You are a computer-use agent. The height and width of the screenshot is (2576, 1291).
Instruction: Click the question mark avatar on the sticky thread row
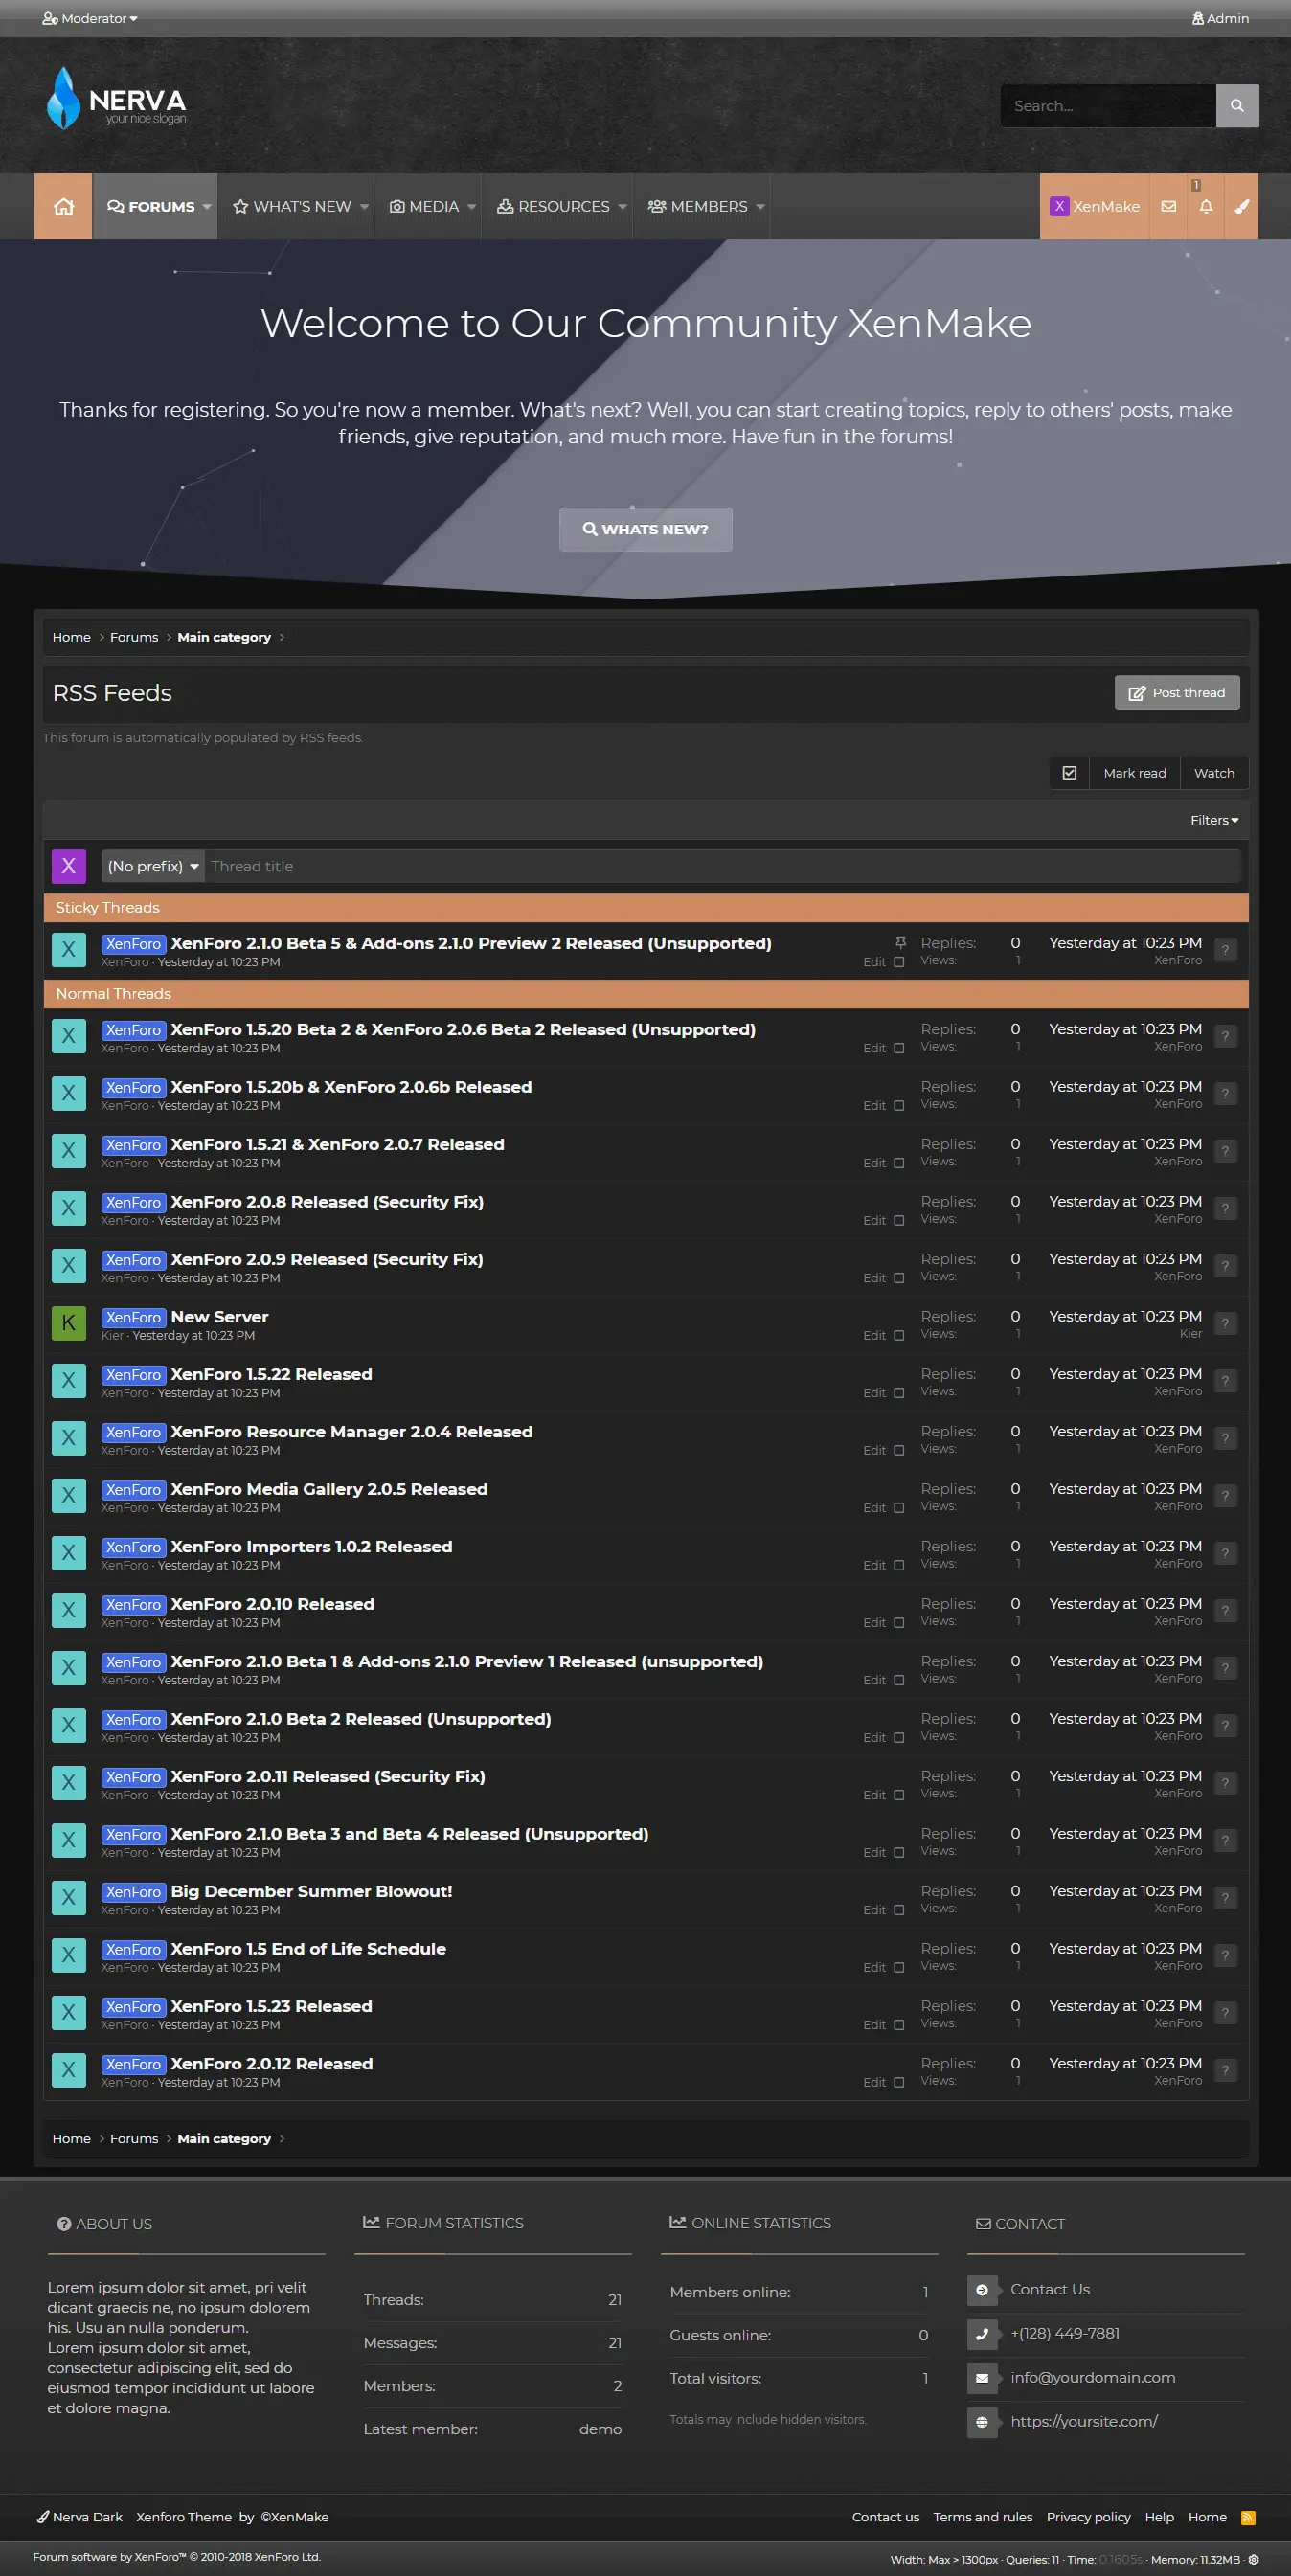(x=1225, y=950)
